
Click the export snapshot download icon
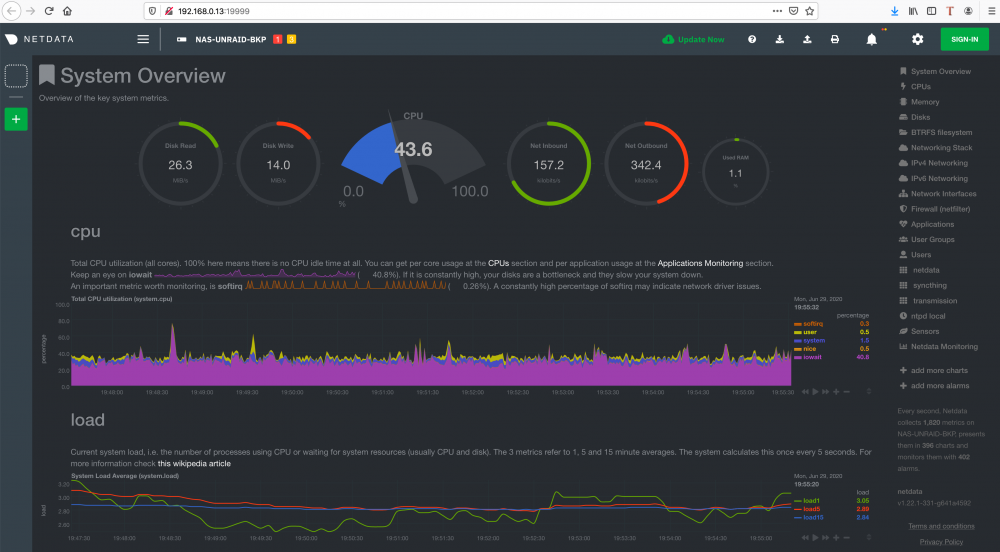[779, 40]
